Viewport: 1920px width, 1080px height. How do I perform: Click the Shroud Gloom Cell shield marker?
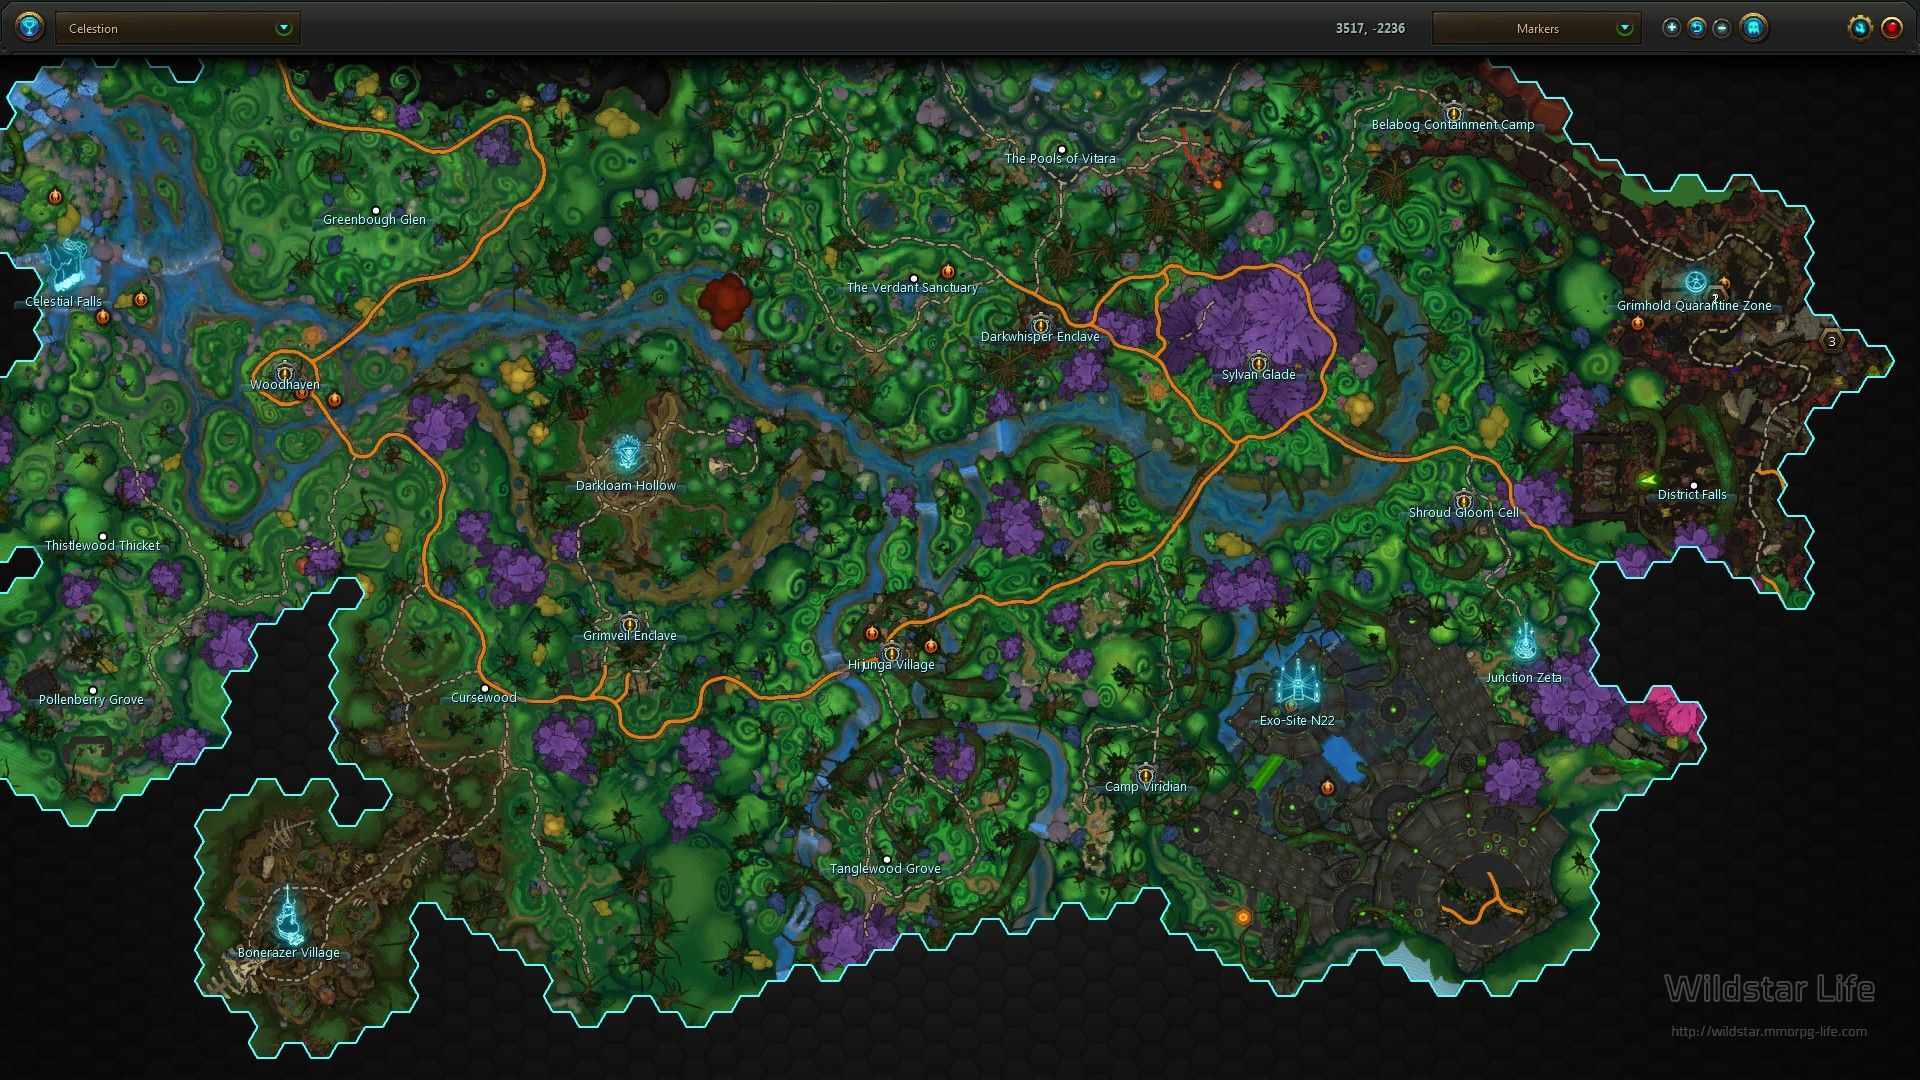[x=1463, y=501]
